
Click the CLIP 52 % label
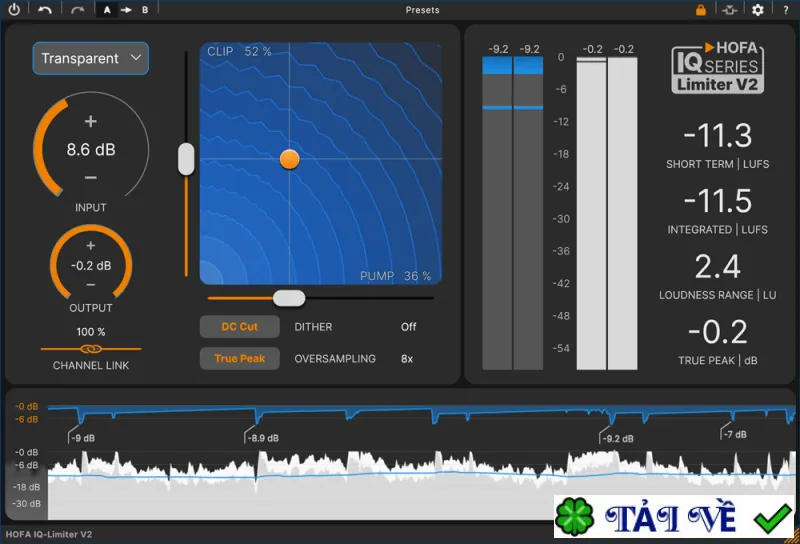pyautogui.click(x=239, y=52)
